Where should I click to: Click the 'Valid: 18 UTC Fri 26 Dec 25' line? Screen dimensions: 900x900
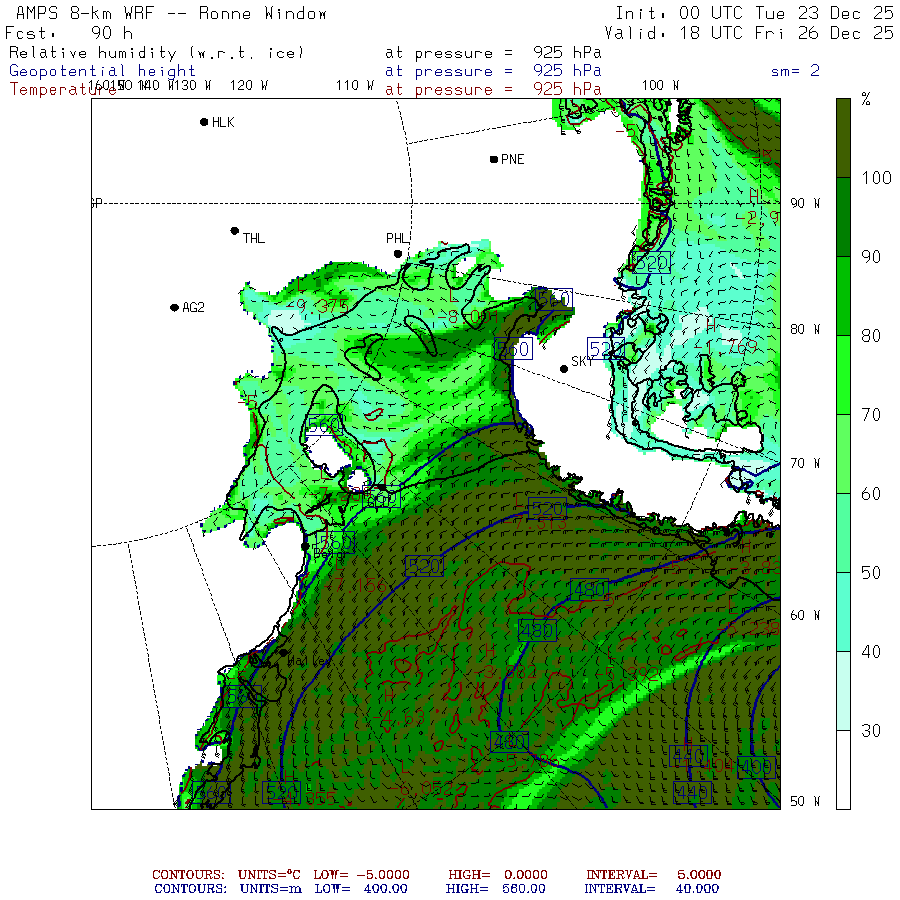click(749, 33)
